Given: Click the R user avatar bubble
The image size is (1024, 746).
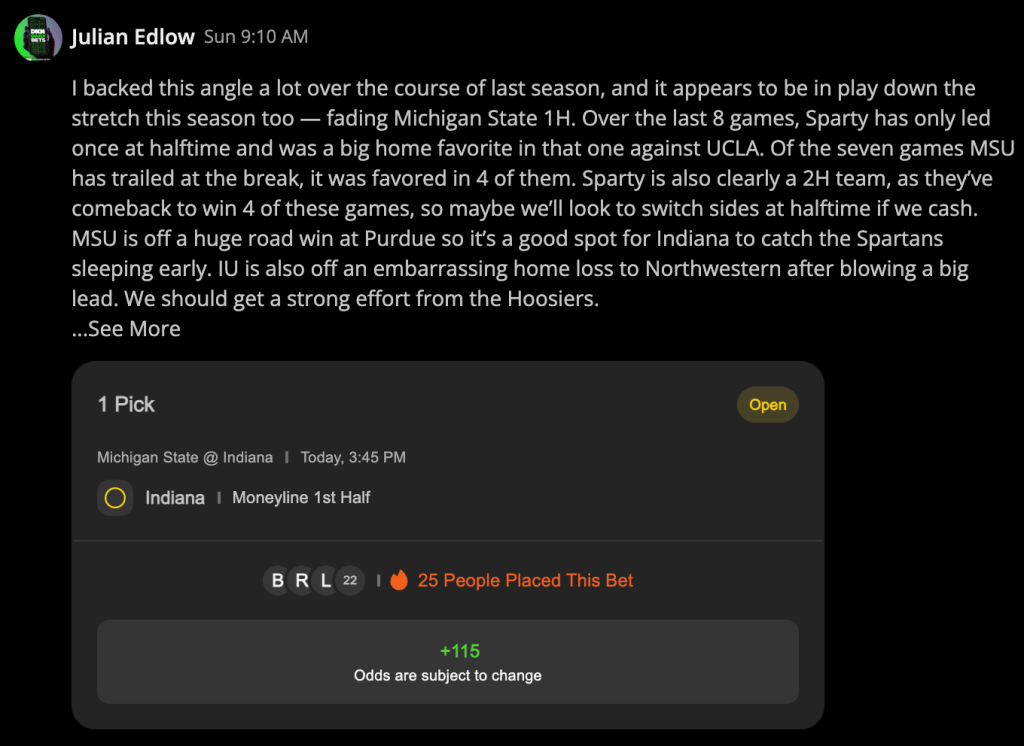Looking at the screenshot, I should click(x=302, y=580).
